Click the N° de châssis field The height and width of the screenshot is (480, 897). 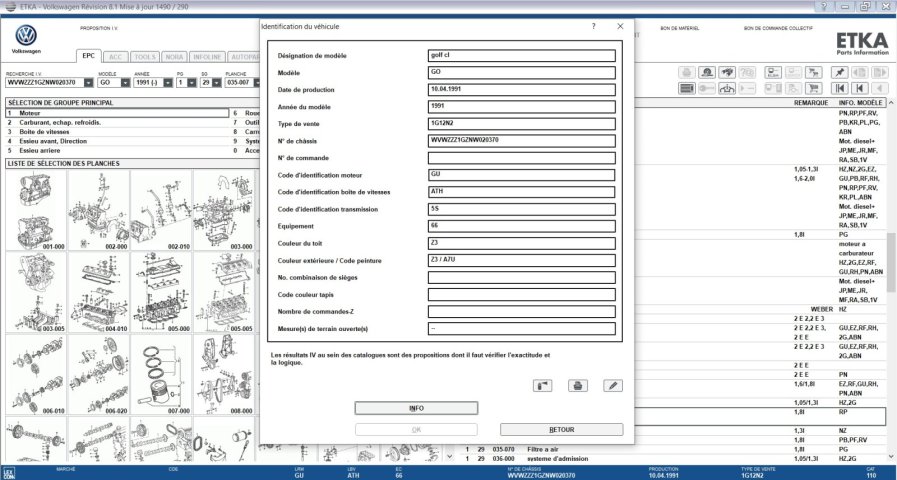[522, 141]
